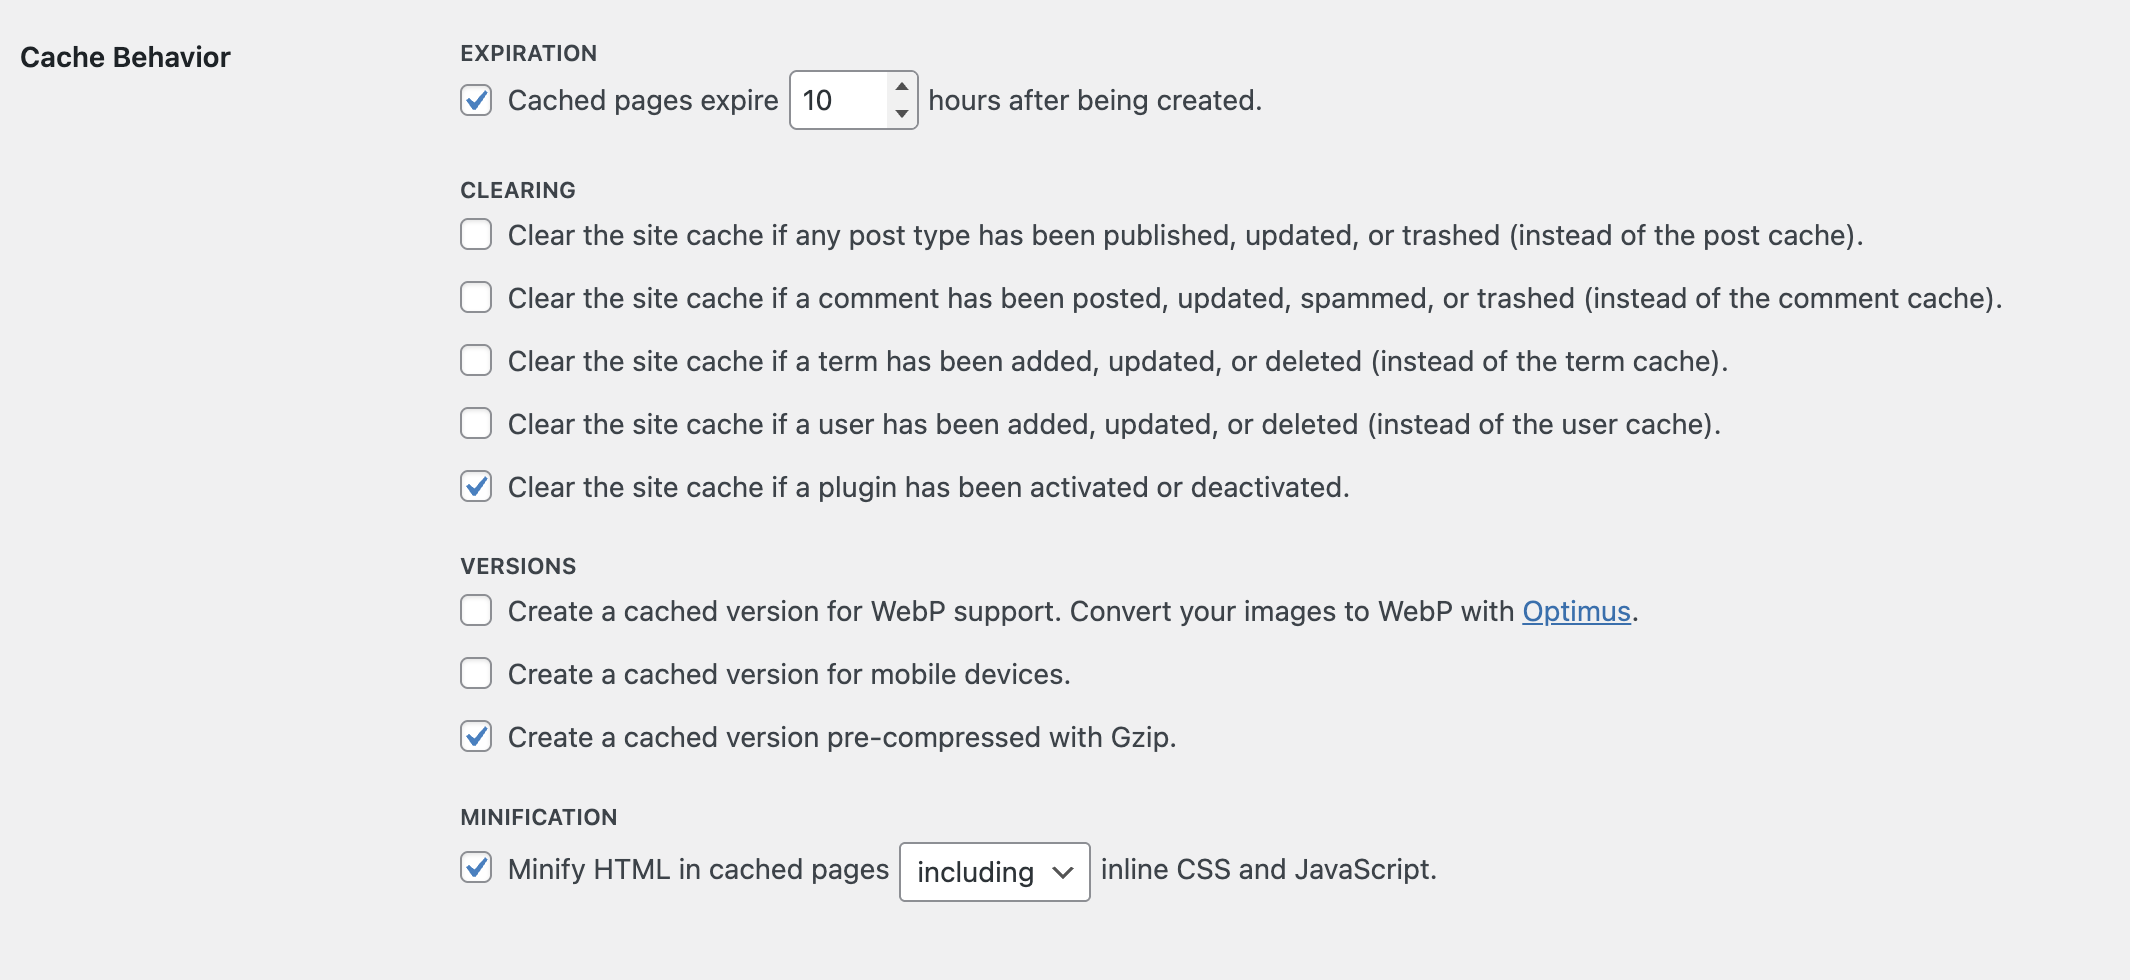Decrease expiration hours with down stepper arrow

(x=902, y=114)
